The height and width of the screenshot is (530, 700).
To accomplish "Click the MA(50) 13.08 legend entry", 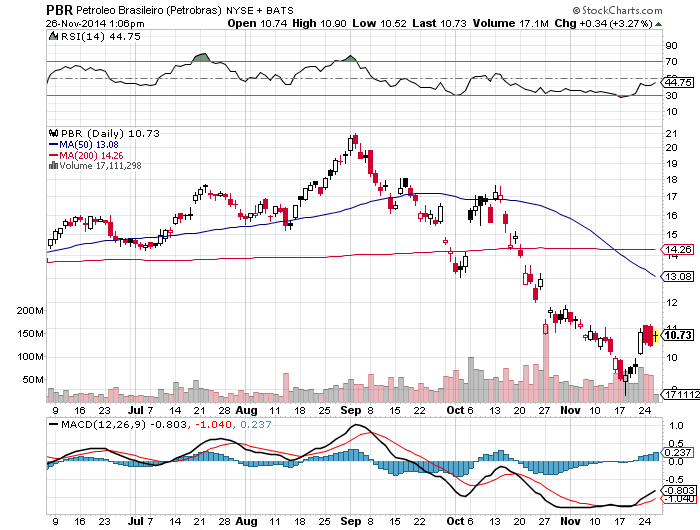I will pyautogui.click(x=83, y=145).
